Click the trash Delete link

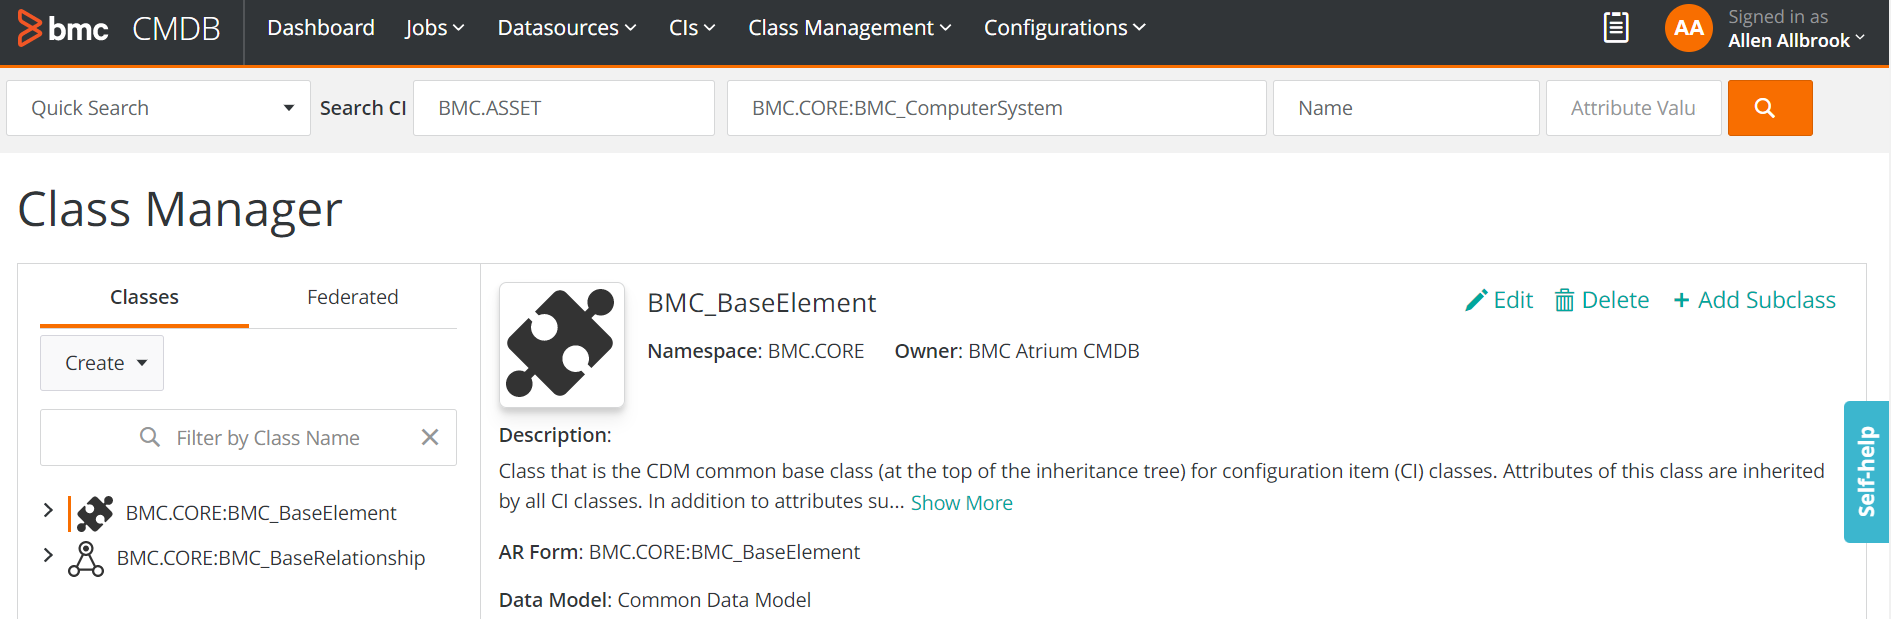tap(1601, 300)
